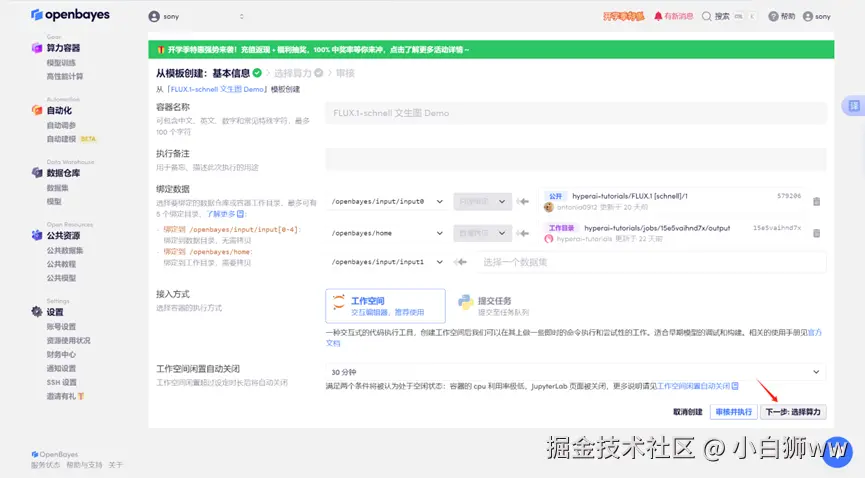The width and height of the screenshot is (865, 478).
Task: Click the 开学季特惠 promo label
Action: tap(623, 17)
